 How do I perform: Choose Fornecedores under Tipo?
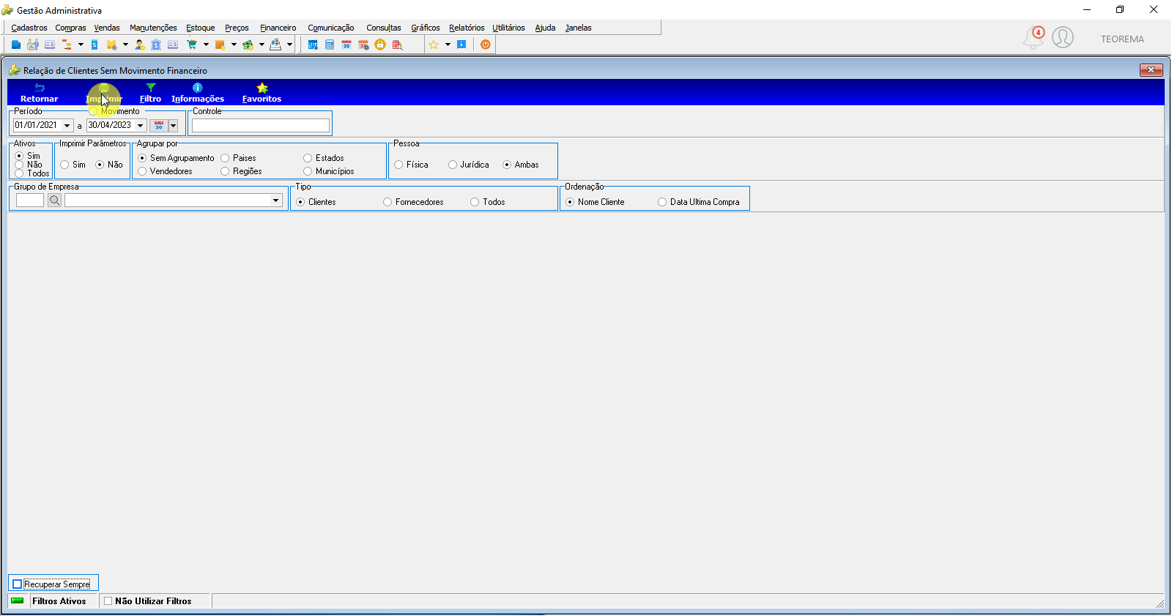(x=388, y=202)
